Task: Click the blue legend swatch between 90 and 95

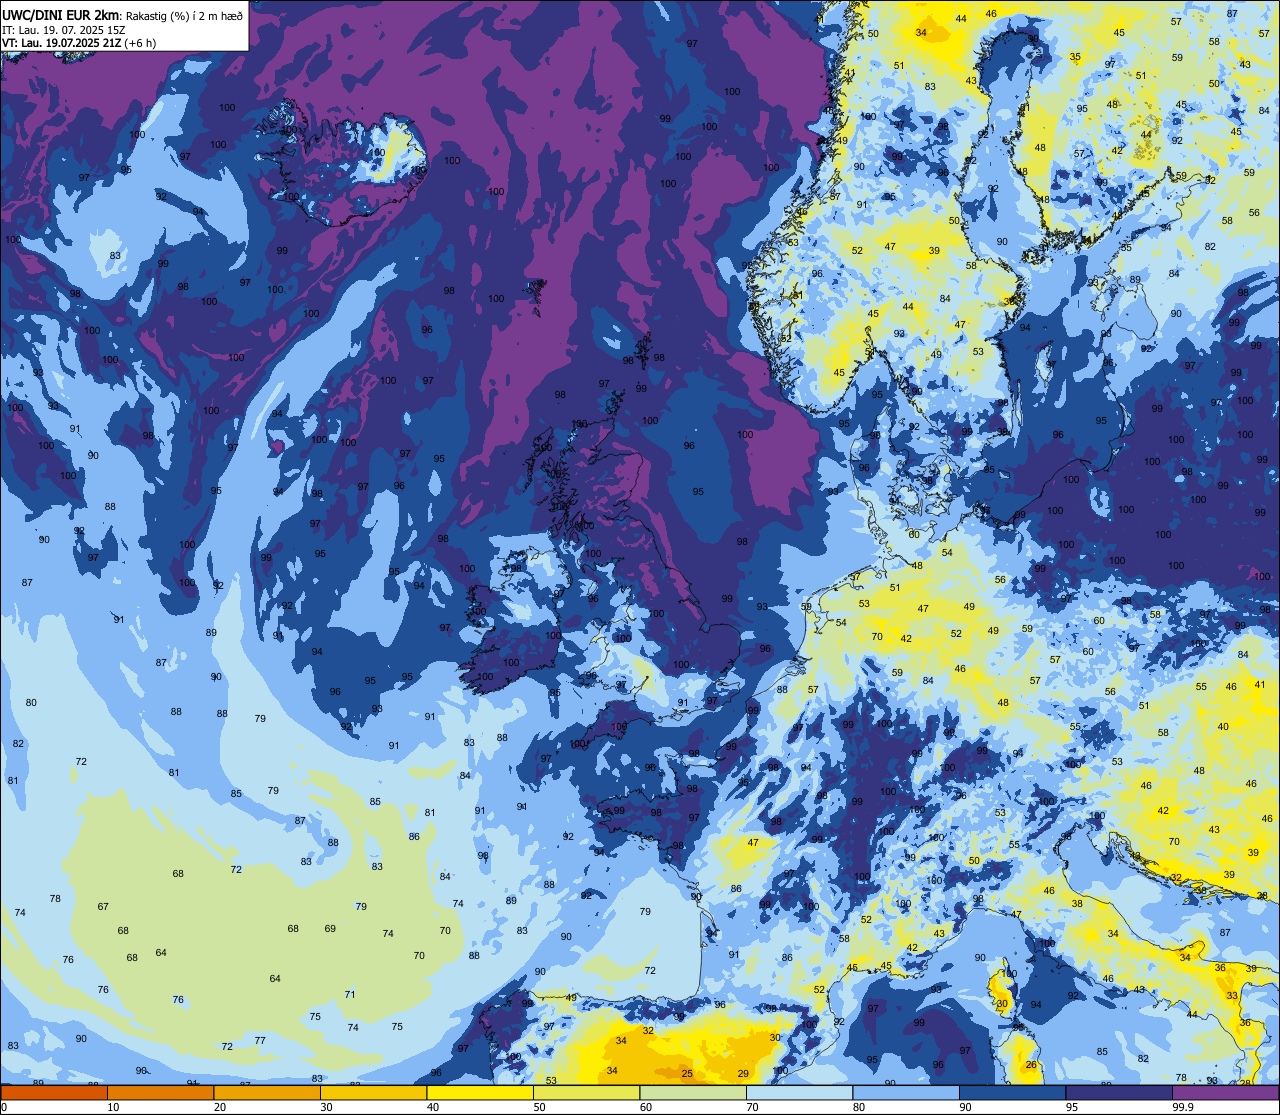Action: [x=1012, y=1092]
